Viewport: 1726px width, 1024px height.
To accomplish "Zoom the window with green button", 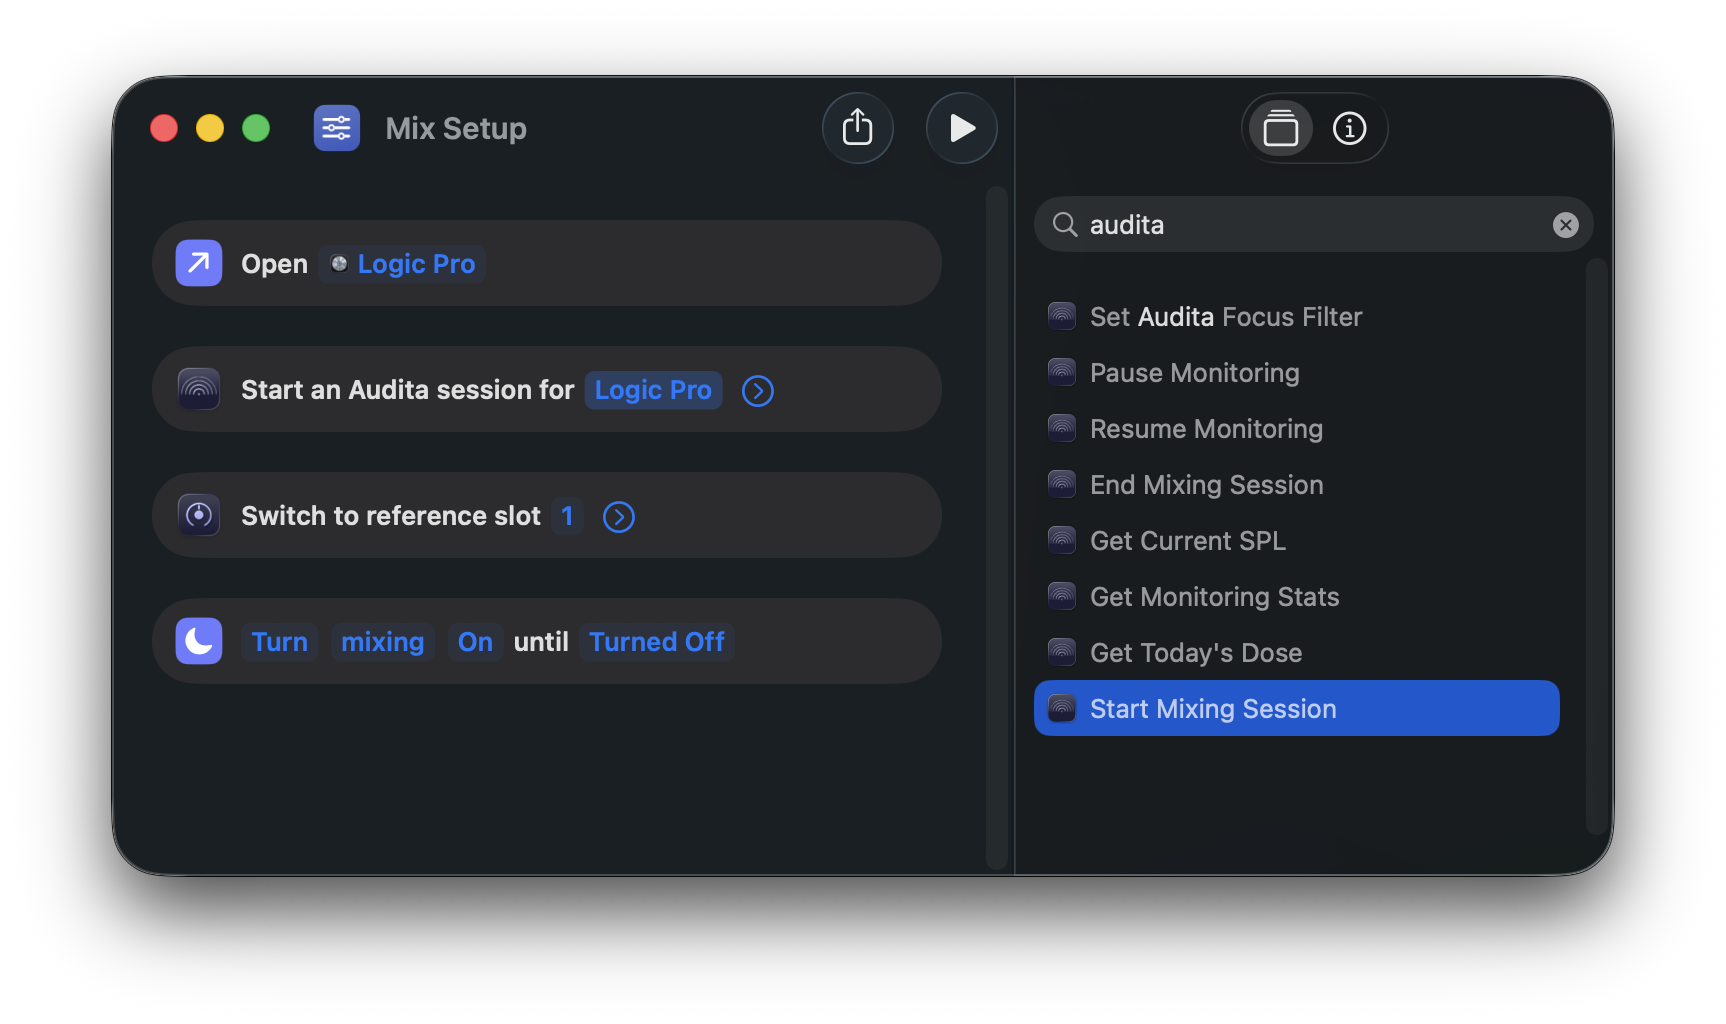I will pos(256,128).
